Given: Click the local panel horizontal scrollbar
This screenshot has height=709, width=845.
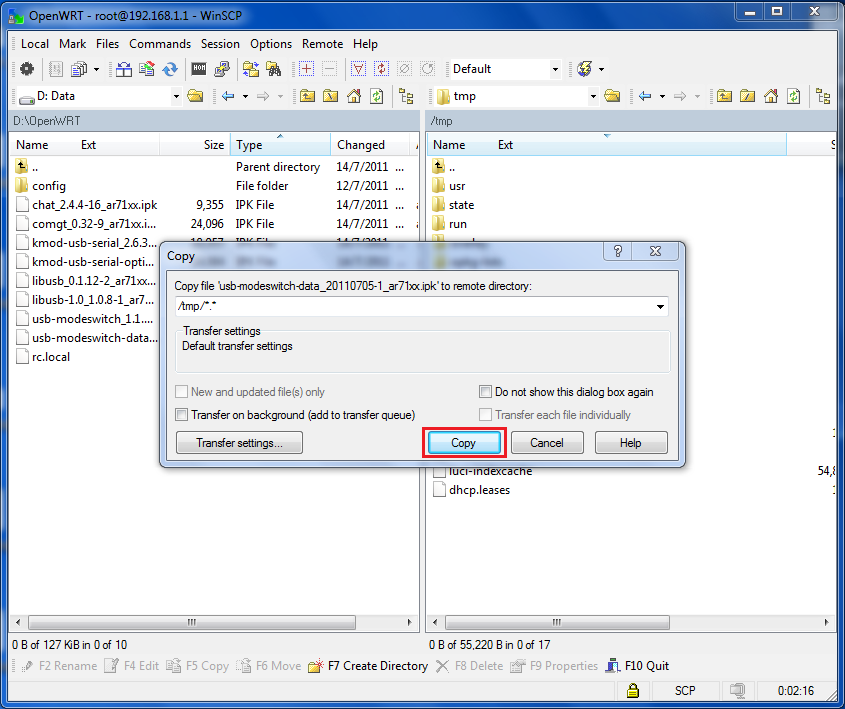Looking at the screenshot, I should [x=192, y=622].
